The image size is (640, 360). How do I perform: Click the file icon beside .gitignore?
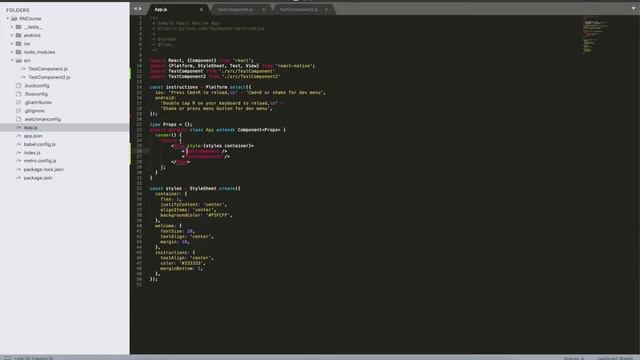(x=18, y=111)
